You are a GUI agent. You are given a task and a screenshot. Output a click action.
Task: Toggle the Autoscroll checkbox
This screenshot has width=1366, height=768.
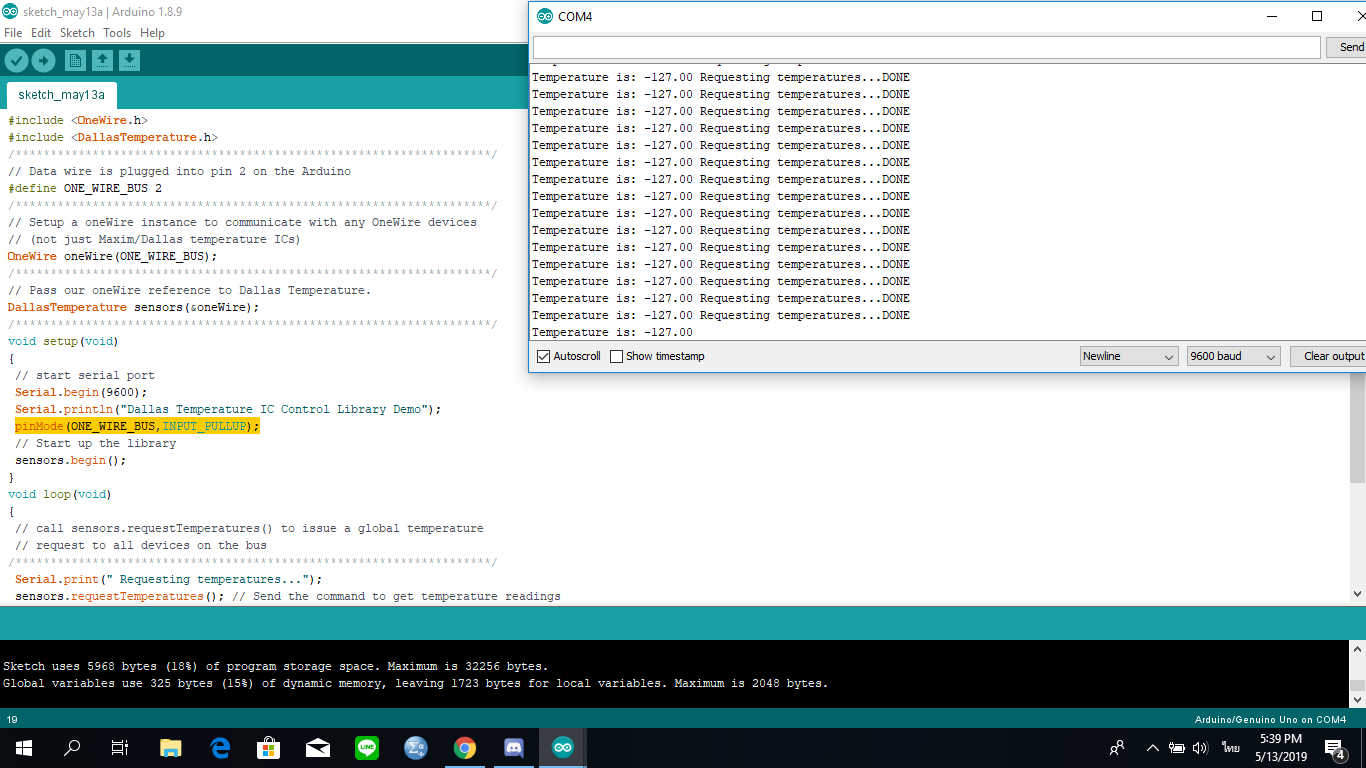click(544, 356)
